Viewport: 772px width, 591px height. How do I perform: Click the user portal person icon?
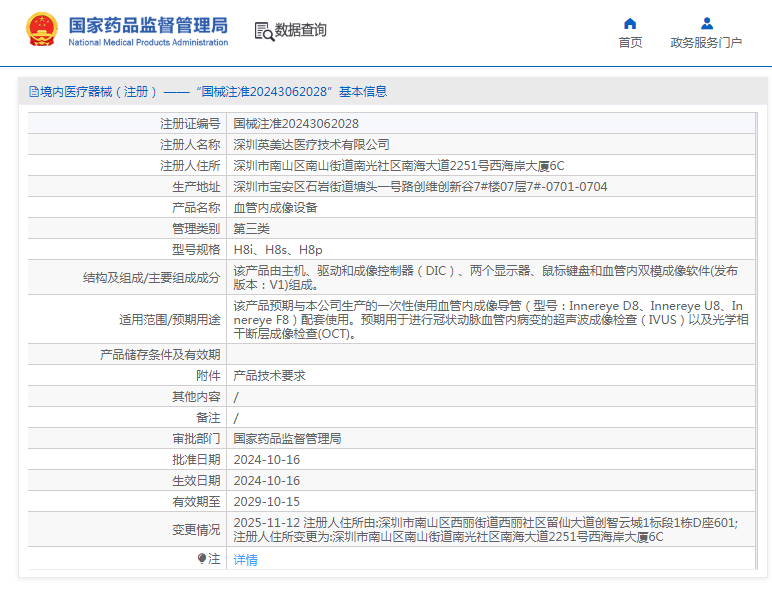(x=706, y=23)
